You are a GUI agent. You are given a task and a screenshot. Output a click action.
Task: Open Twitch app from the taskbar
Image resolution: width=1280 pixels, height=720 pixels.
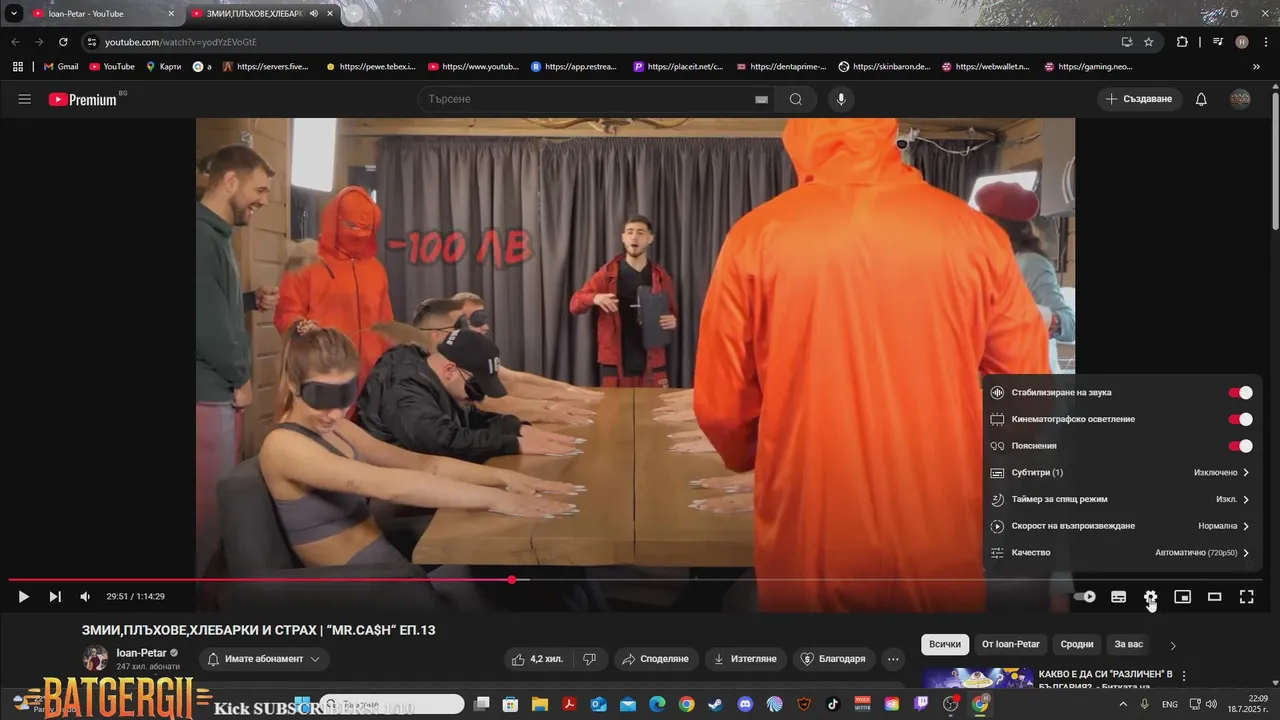click(921, 704)
